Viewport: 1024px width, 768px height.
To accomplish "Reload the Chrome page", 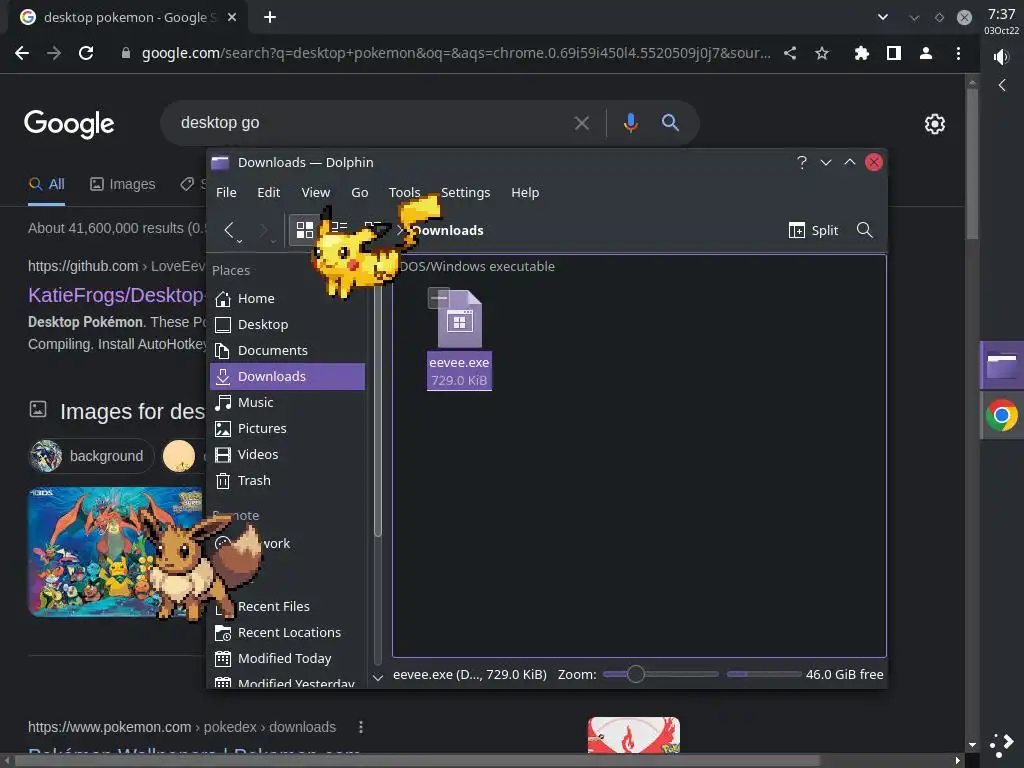I will (86, 53).
